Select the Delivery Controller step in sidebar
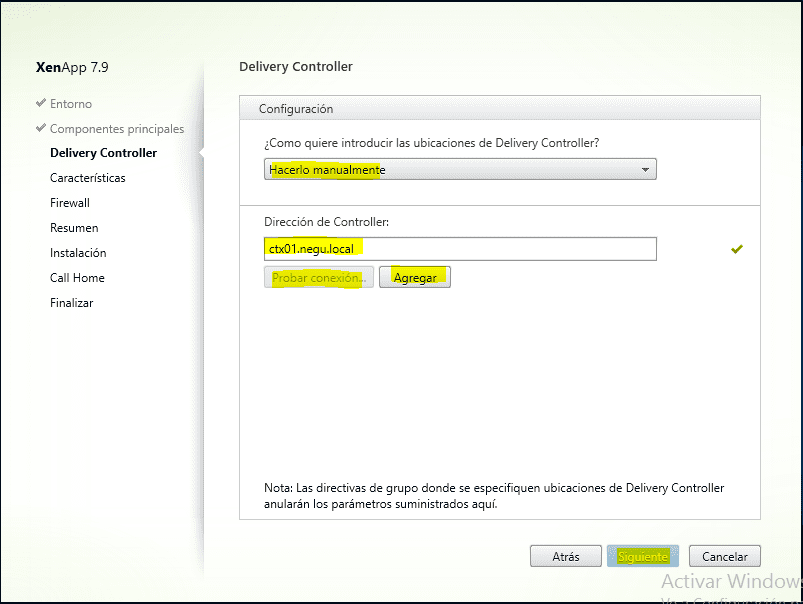803x604 pixels. pyautogui.click(x=103, y=153)
